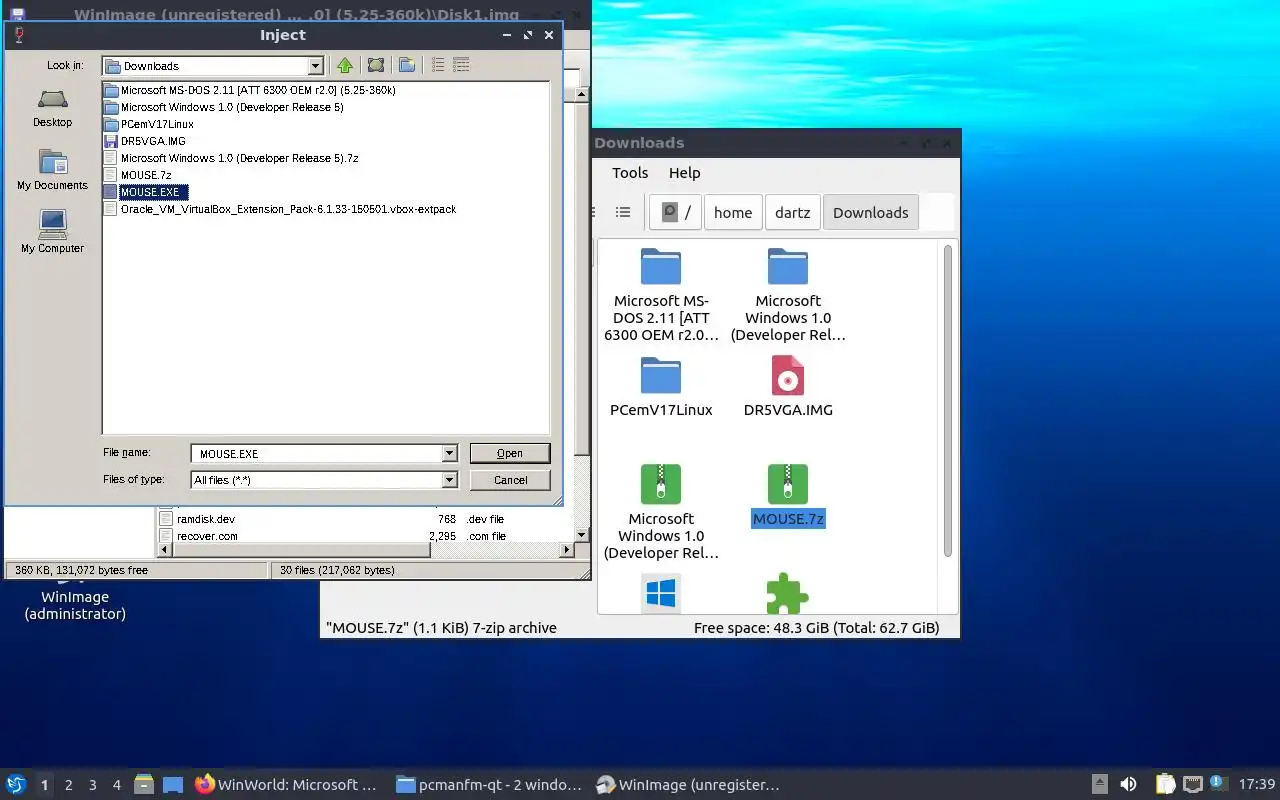This screenshot has height=800, width=1280.
Task: Switch Inject dialog to list view
Action: (438, 65)
